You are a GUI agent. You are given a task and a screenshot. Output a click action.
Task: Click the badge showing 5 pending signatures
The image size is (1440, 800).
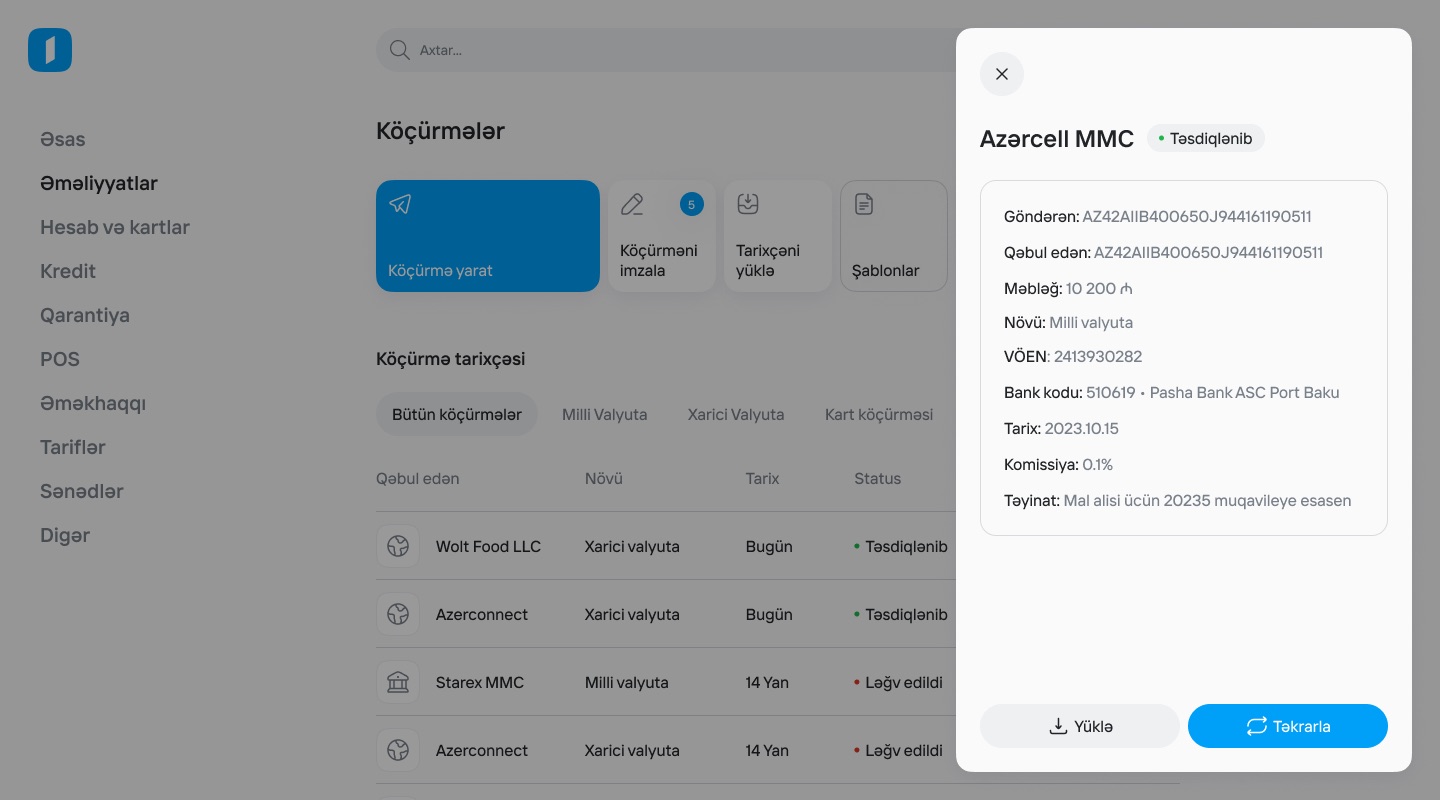(692, 204)
